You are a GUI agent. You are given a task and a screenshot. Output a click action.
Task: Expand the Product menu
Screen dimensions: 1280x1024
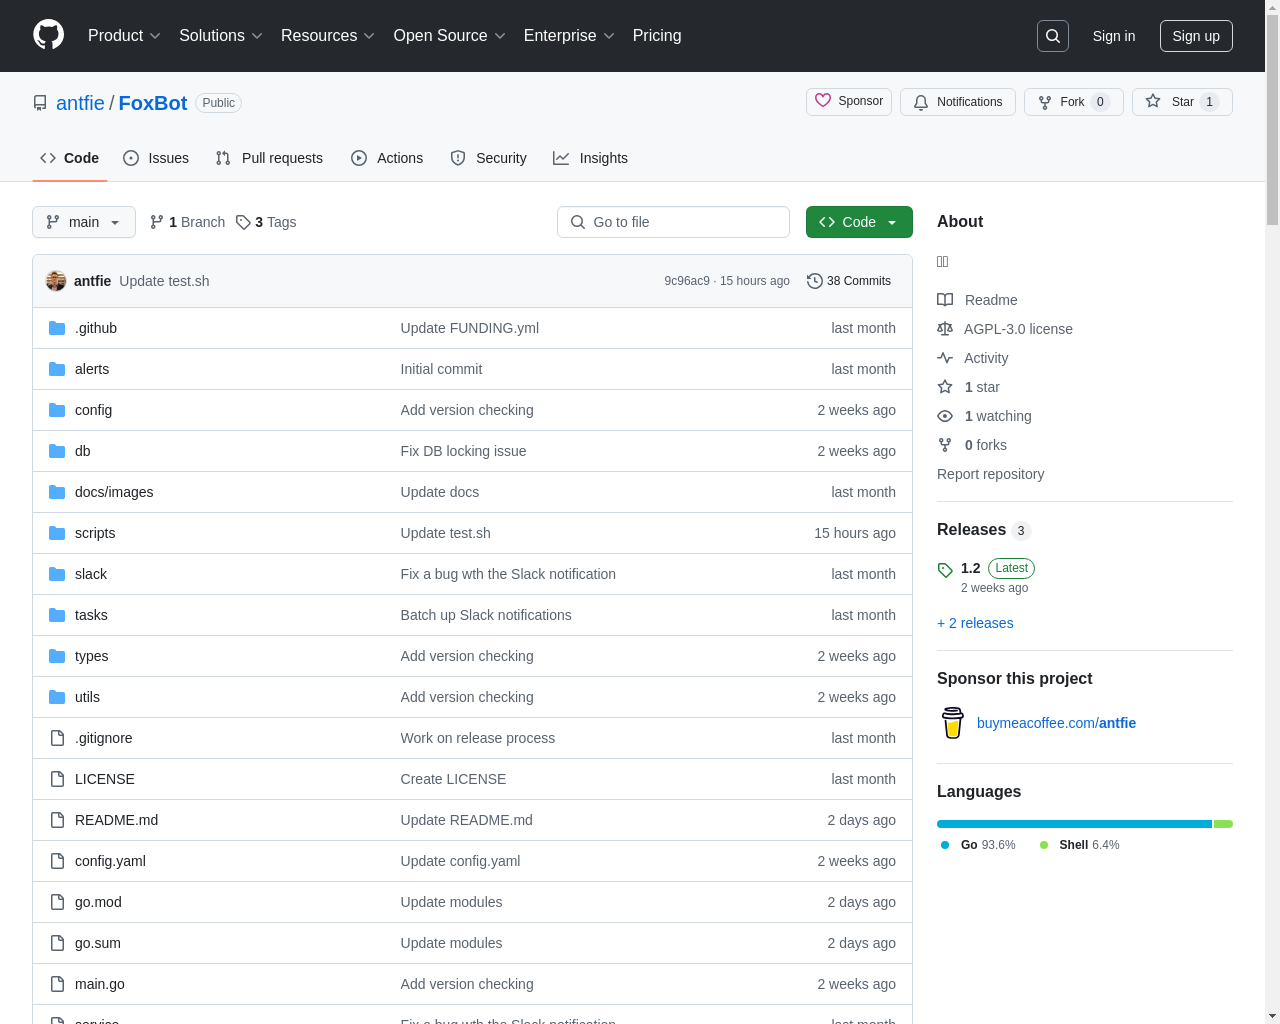pyautogui.click(x=124, y=36)
